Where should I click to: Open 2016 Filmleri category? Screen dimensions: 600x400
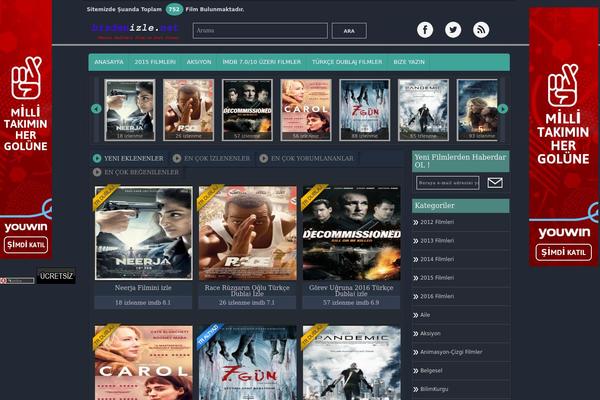(x=437, y=297)
